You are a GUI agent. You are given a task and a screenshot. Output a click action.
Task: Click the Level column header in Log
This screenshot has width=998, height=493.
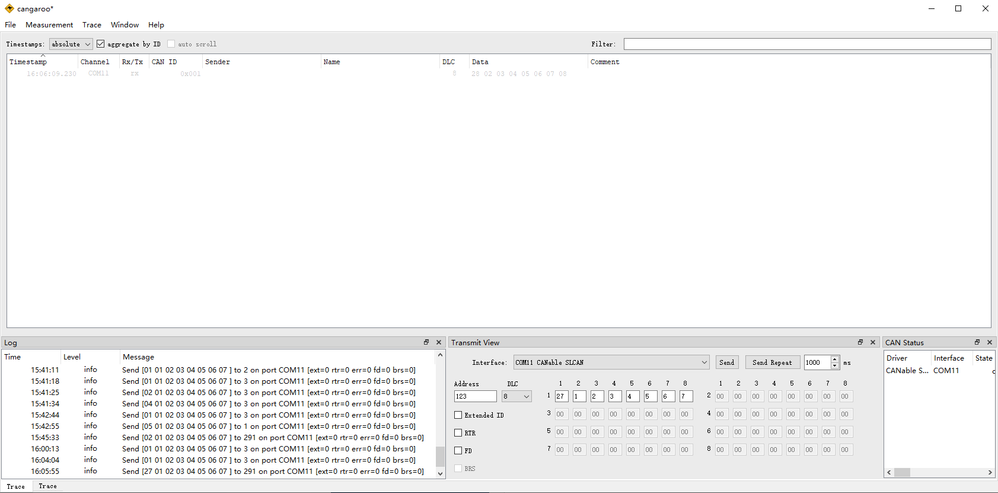click(90, 357)
